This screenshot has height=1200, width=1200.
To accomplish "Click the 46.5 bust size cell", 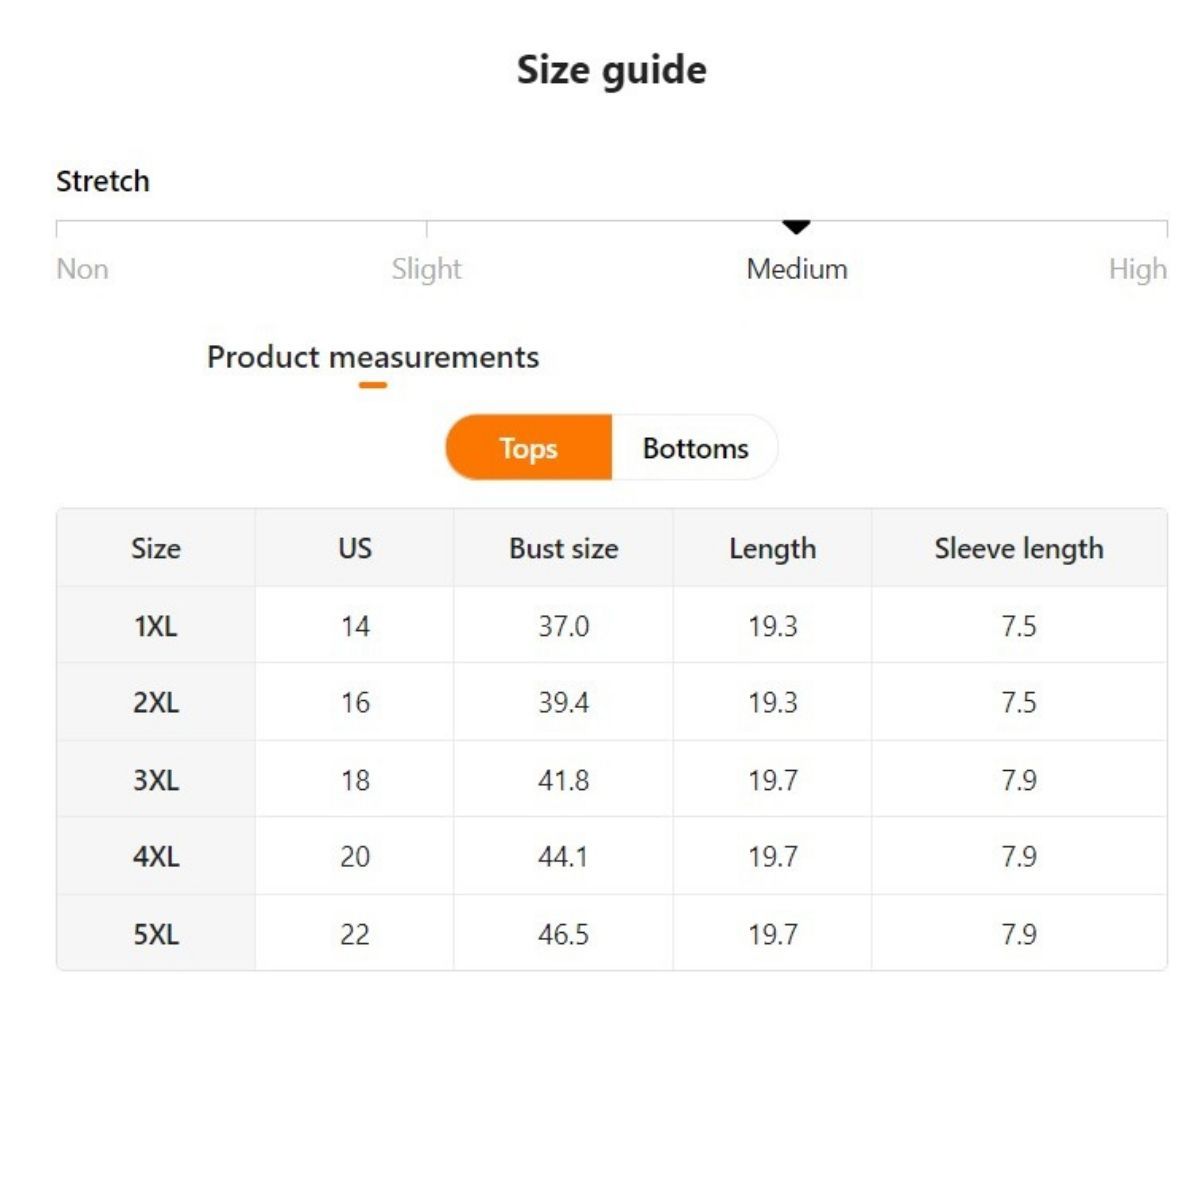I will pos(563,934).
